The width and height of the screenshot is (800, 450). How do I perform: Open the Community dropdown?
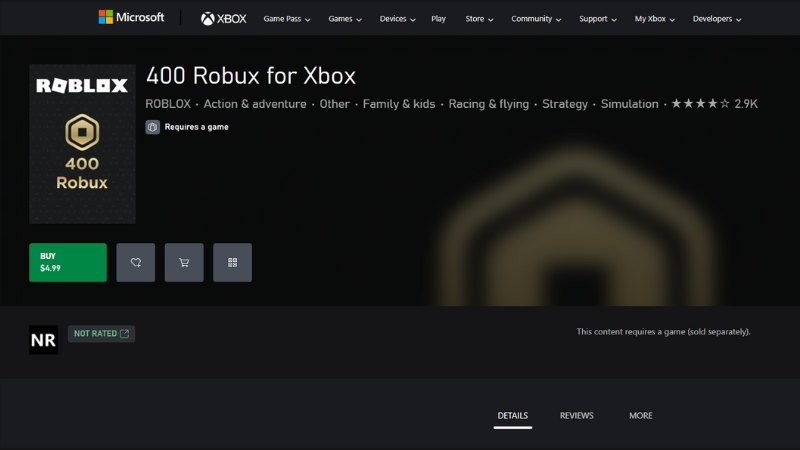pos(536,19)
